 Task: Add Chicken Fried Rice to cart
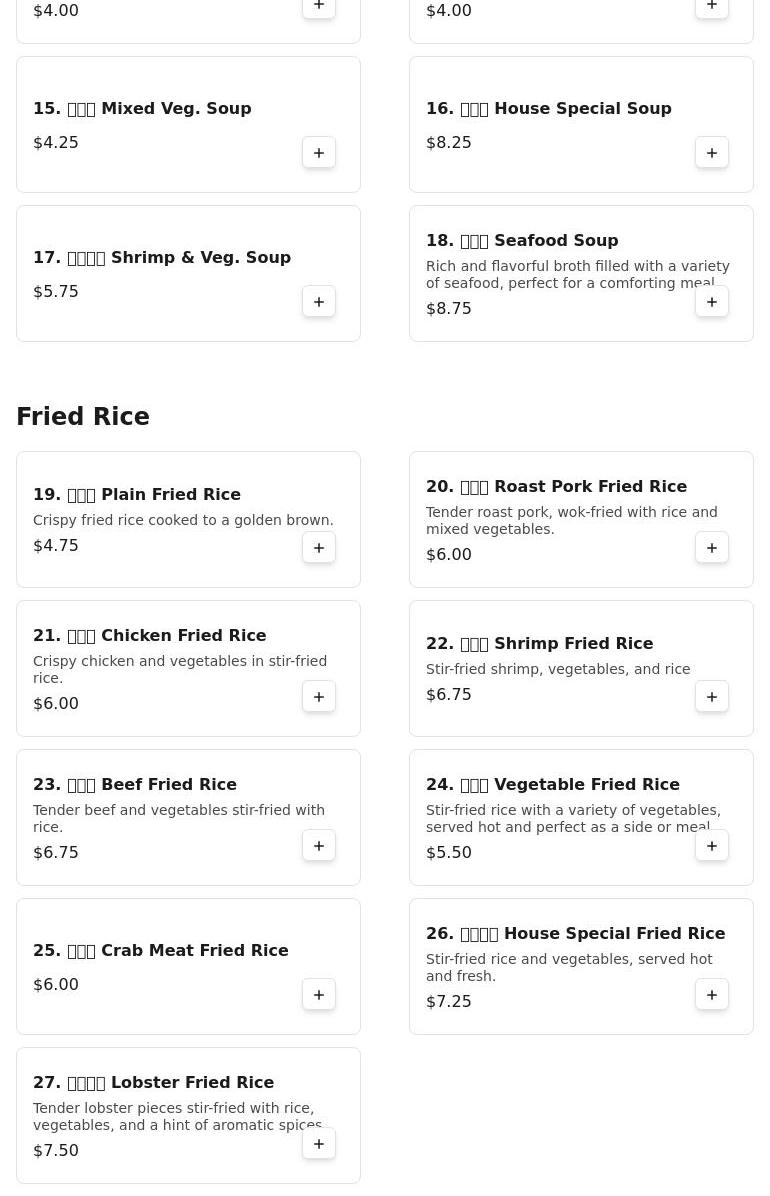(319, 697)
